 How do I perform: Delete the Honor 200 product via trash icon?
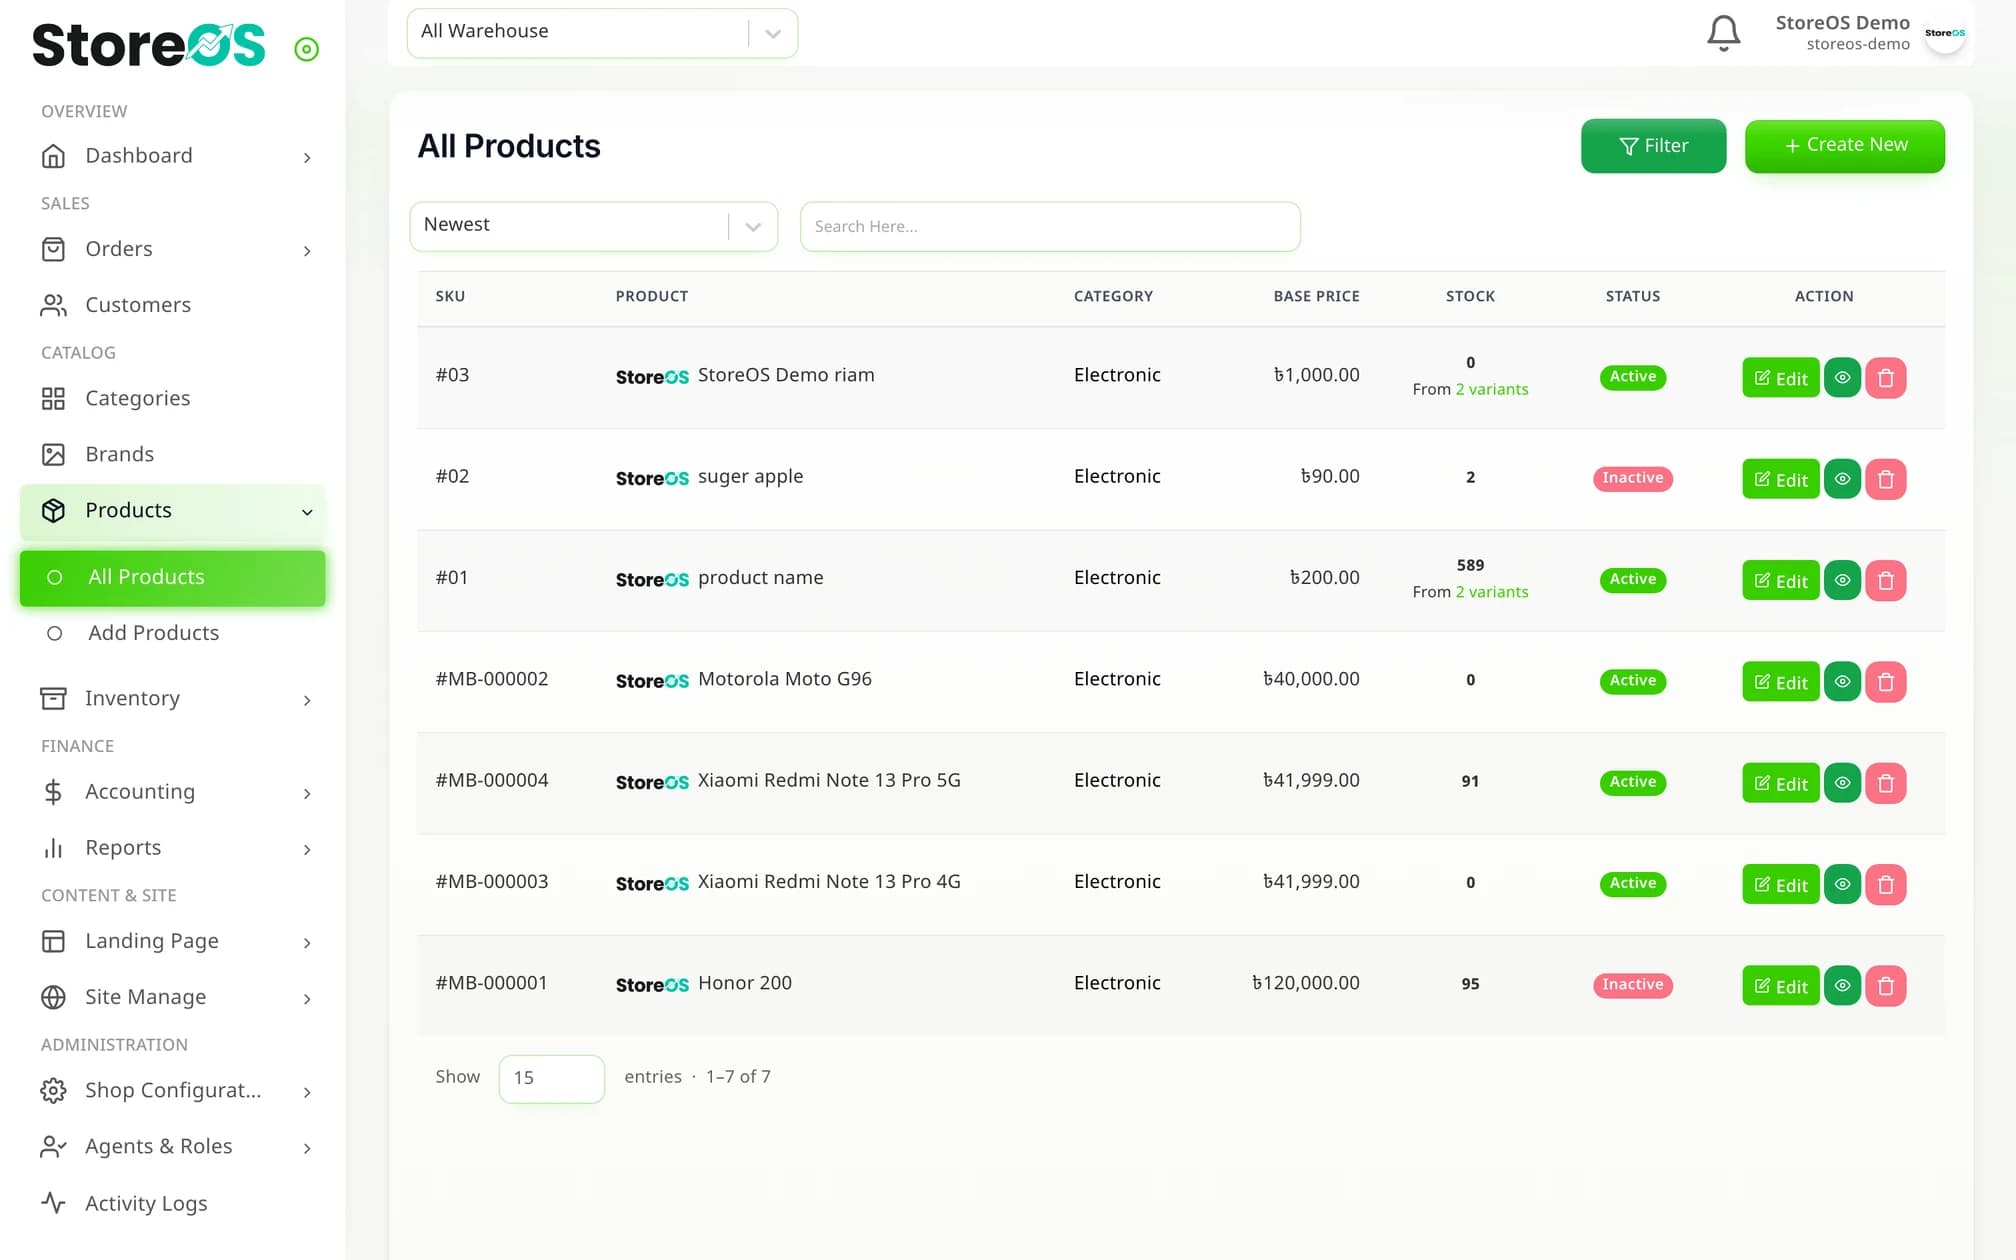[1885, 986]
